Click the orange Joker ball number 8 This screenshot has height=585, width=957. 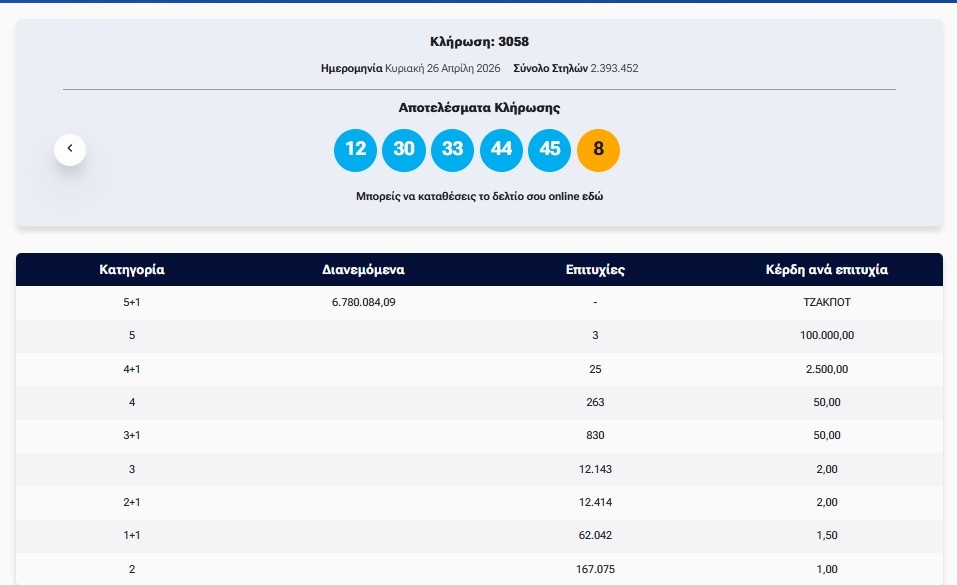(x=598, y=150)
